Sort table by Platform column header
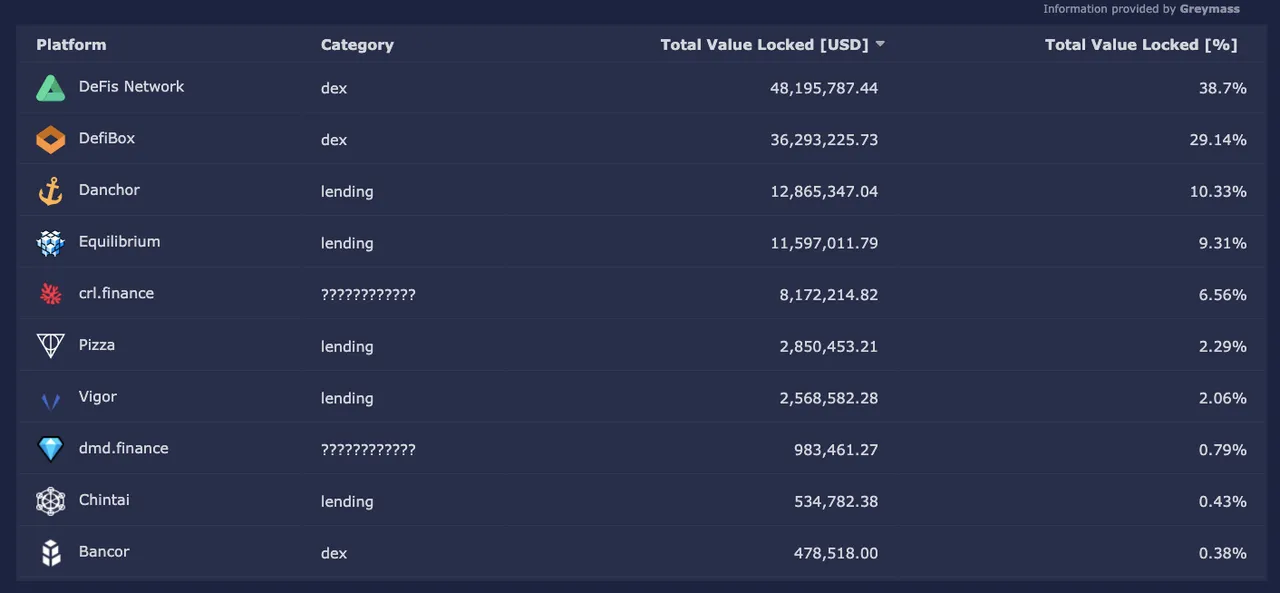Screen dimensions: 1280x593 pos(71,45)
